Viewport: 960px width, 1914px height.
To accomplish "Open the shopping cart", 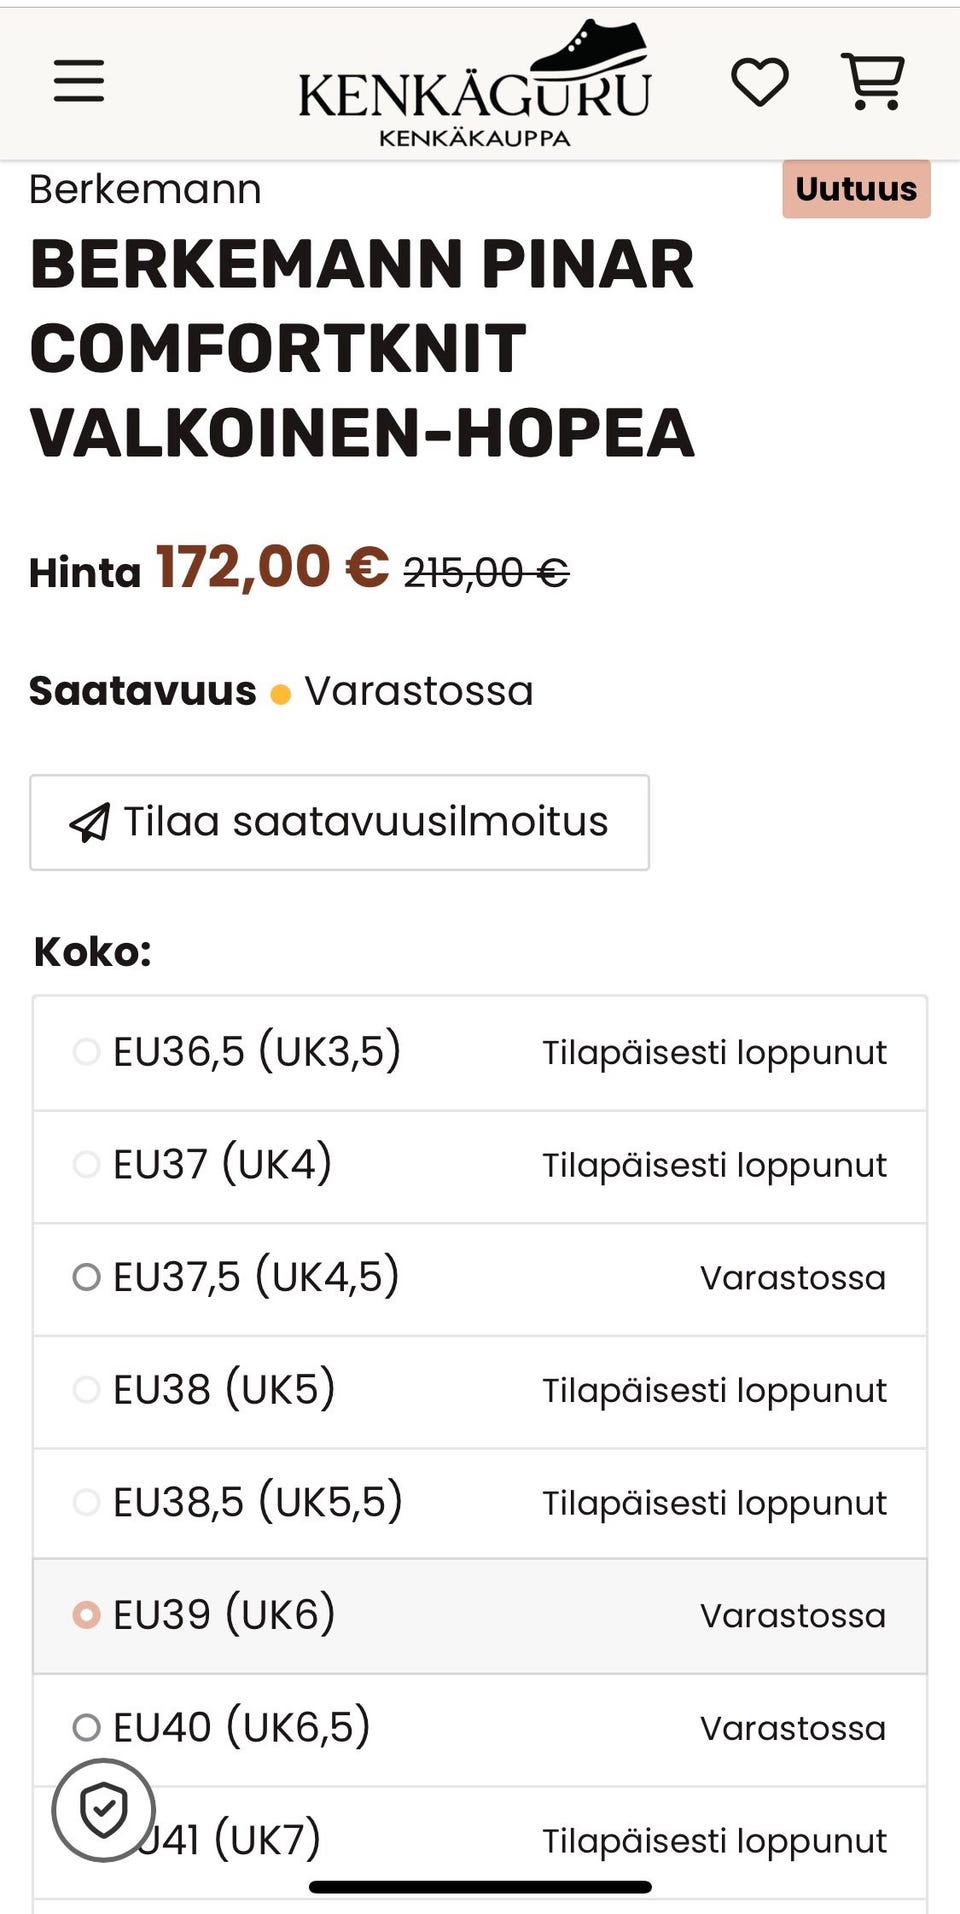I will point(875,81).
